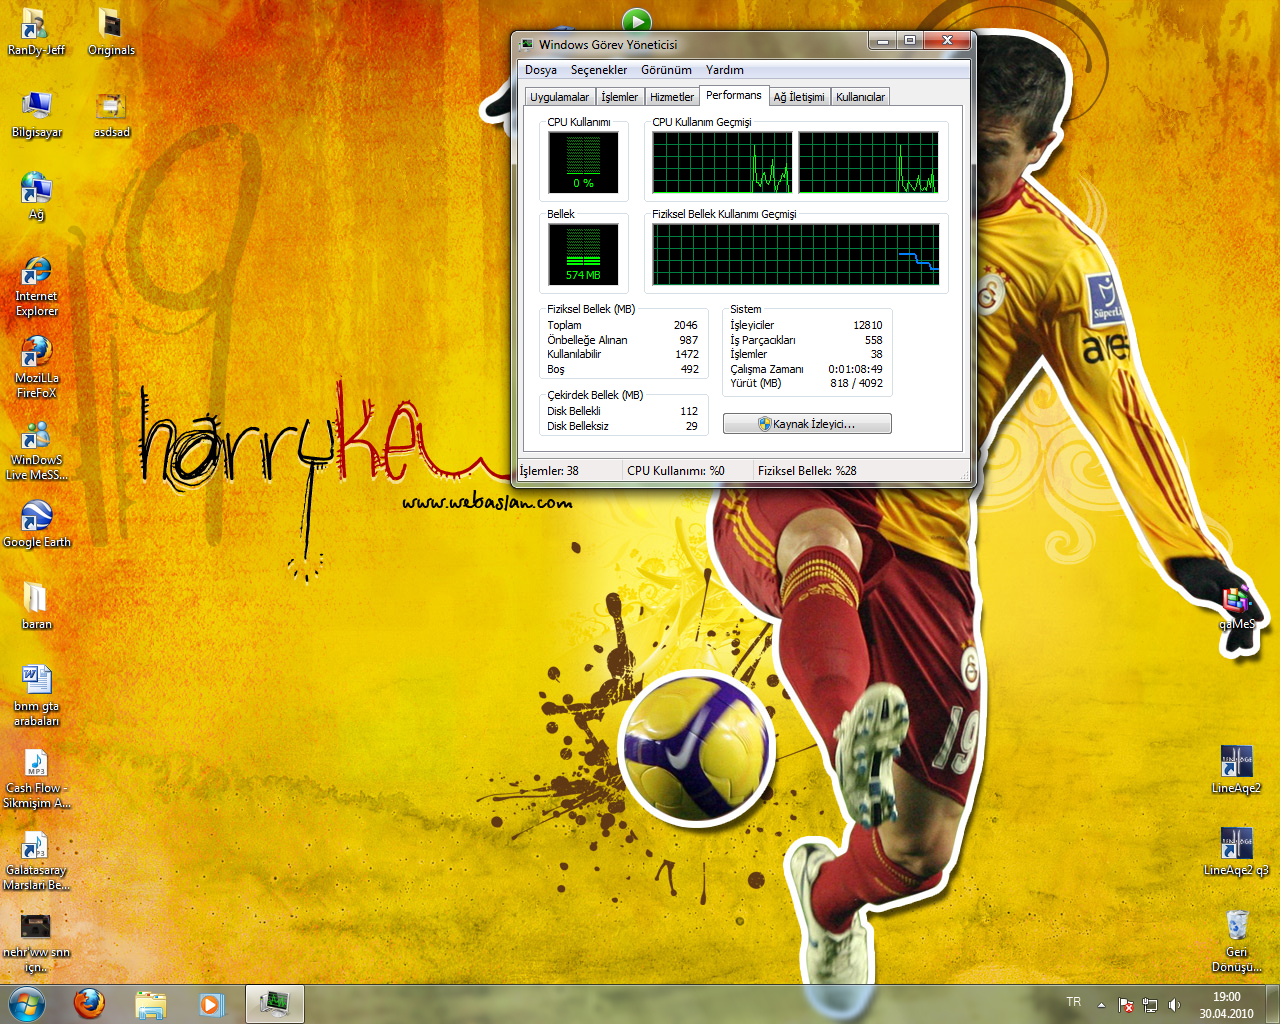Click the İş Parçacıkları 558 row
The image size is (1280, 1024).
click(x=806, y=340)
